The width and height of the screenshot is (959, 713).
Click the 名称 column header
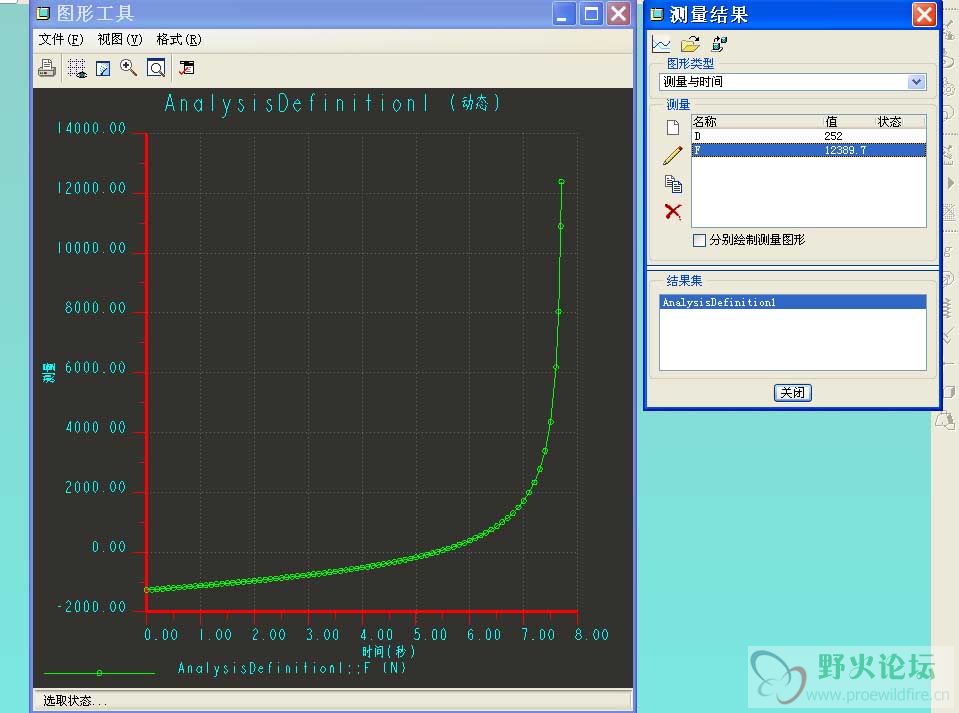coord(705,122)
